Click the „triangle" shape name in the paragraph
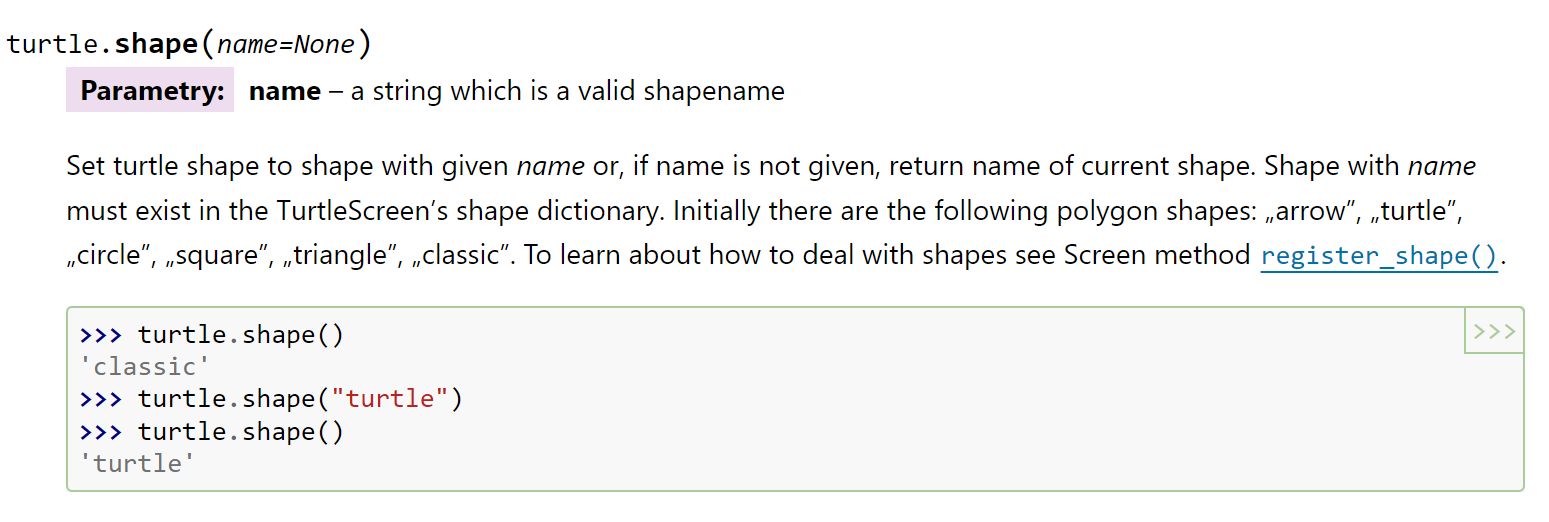1549x522 pixels. (337, 255)
